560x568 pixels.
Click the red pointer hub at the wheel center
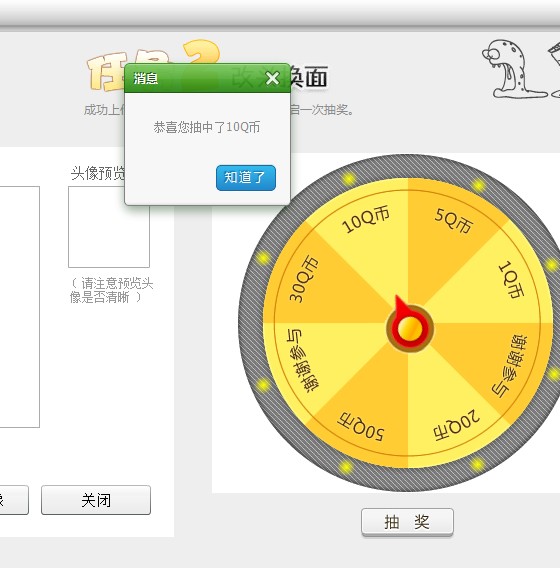(410, 328)
